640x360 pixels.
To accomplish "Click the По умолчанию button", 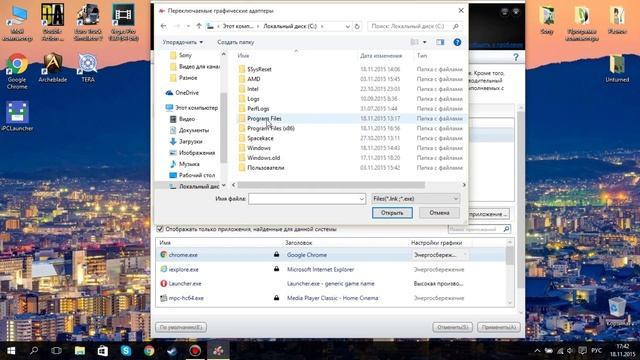I will tap(181, 327).
